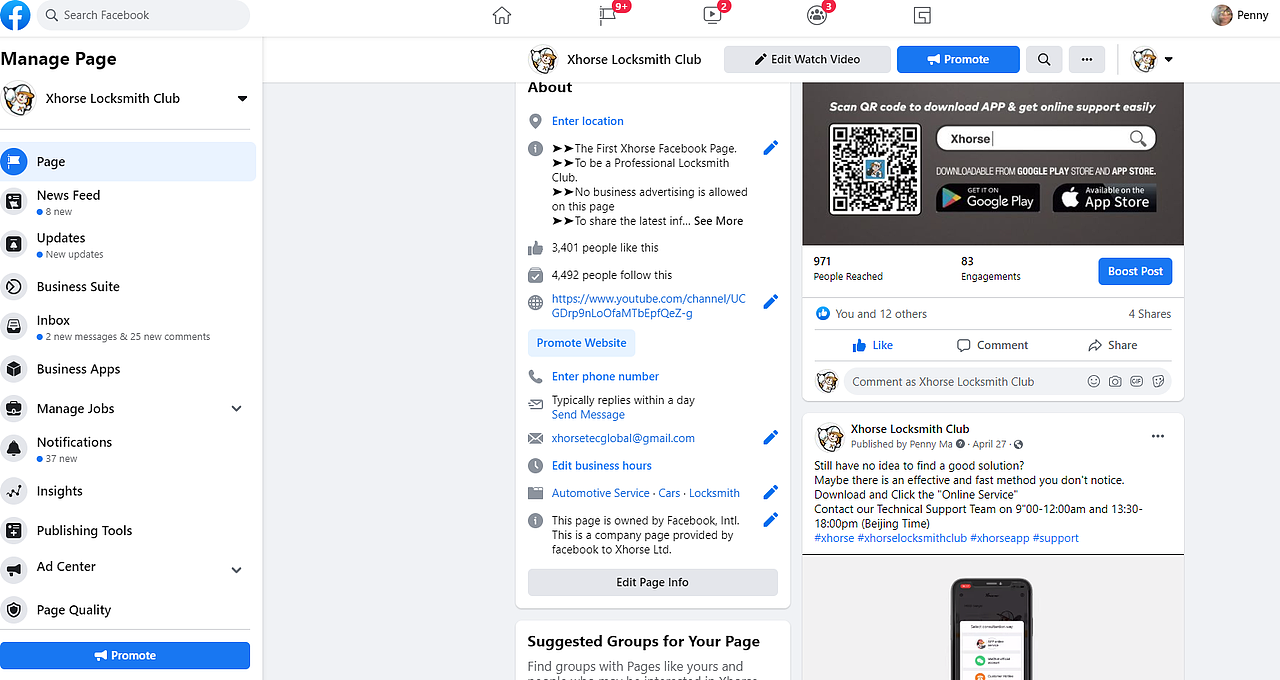The image size is (1280, 680).
Task: Attach a photo to comment
Action: [x=1115, y=382]
